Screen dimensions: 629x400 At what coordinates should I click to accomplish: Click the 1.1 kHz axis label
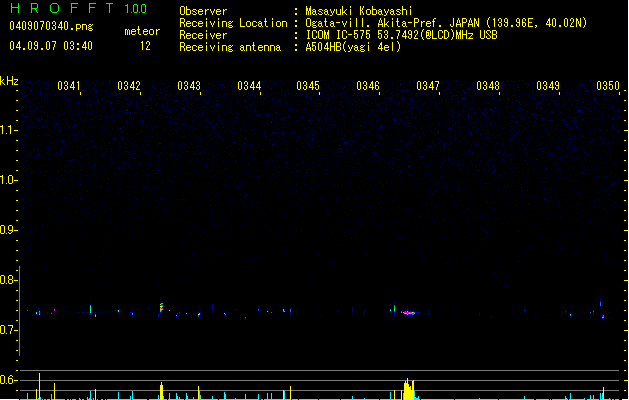(8, 130)
